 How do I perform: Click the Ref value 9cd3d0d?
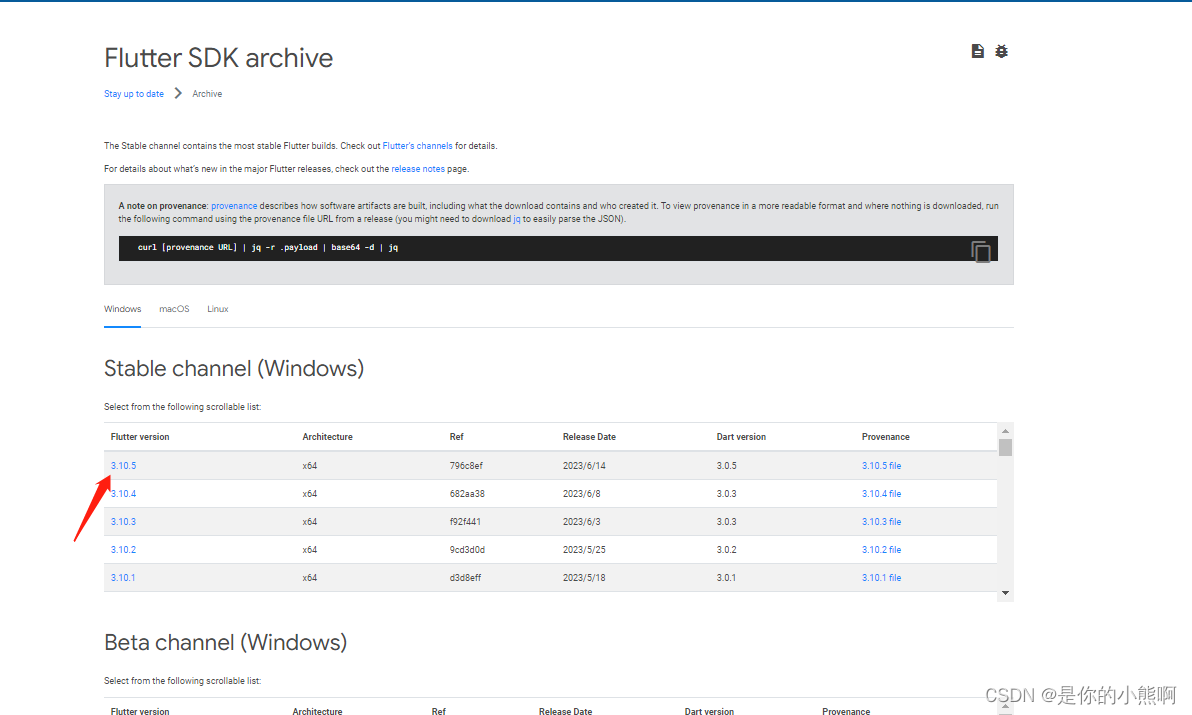pos(467,550)
